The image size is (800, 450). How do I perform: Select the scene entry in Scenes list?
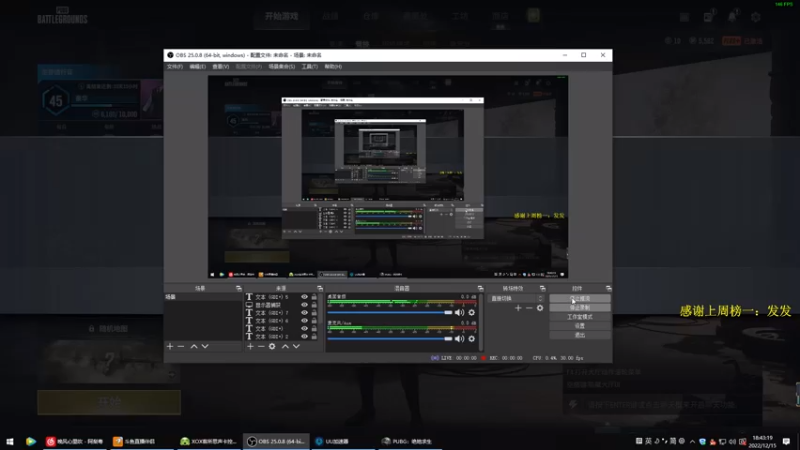pos(203,297)
